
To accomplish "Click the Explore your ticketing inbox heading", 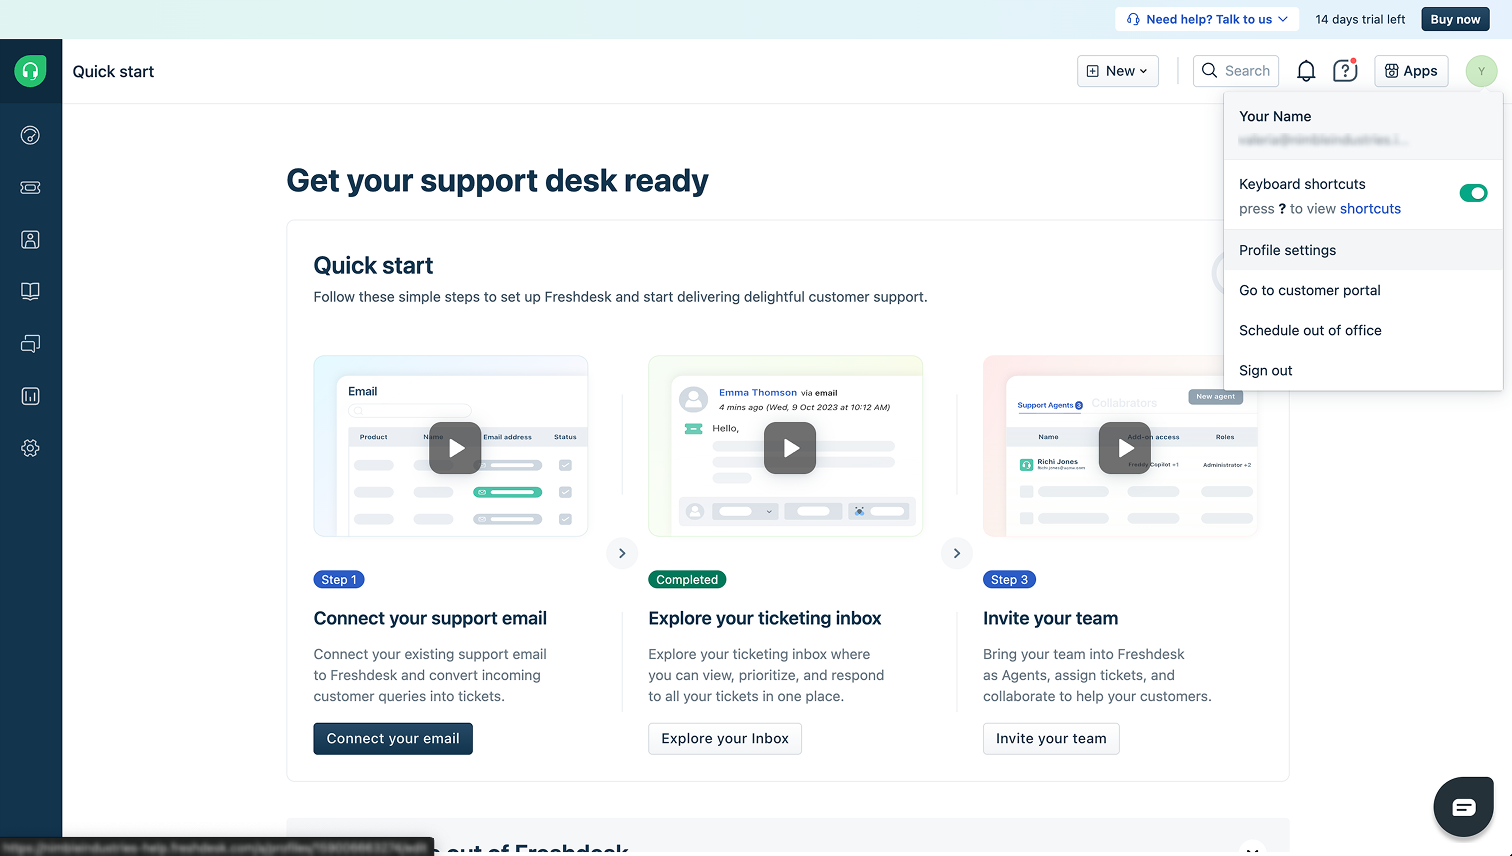I will pyautogui.click(x=765, y=618).
